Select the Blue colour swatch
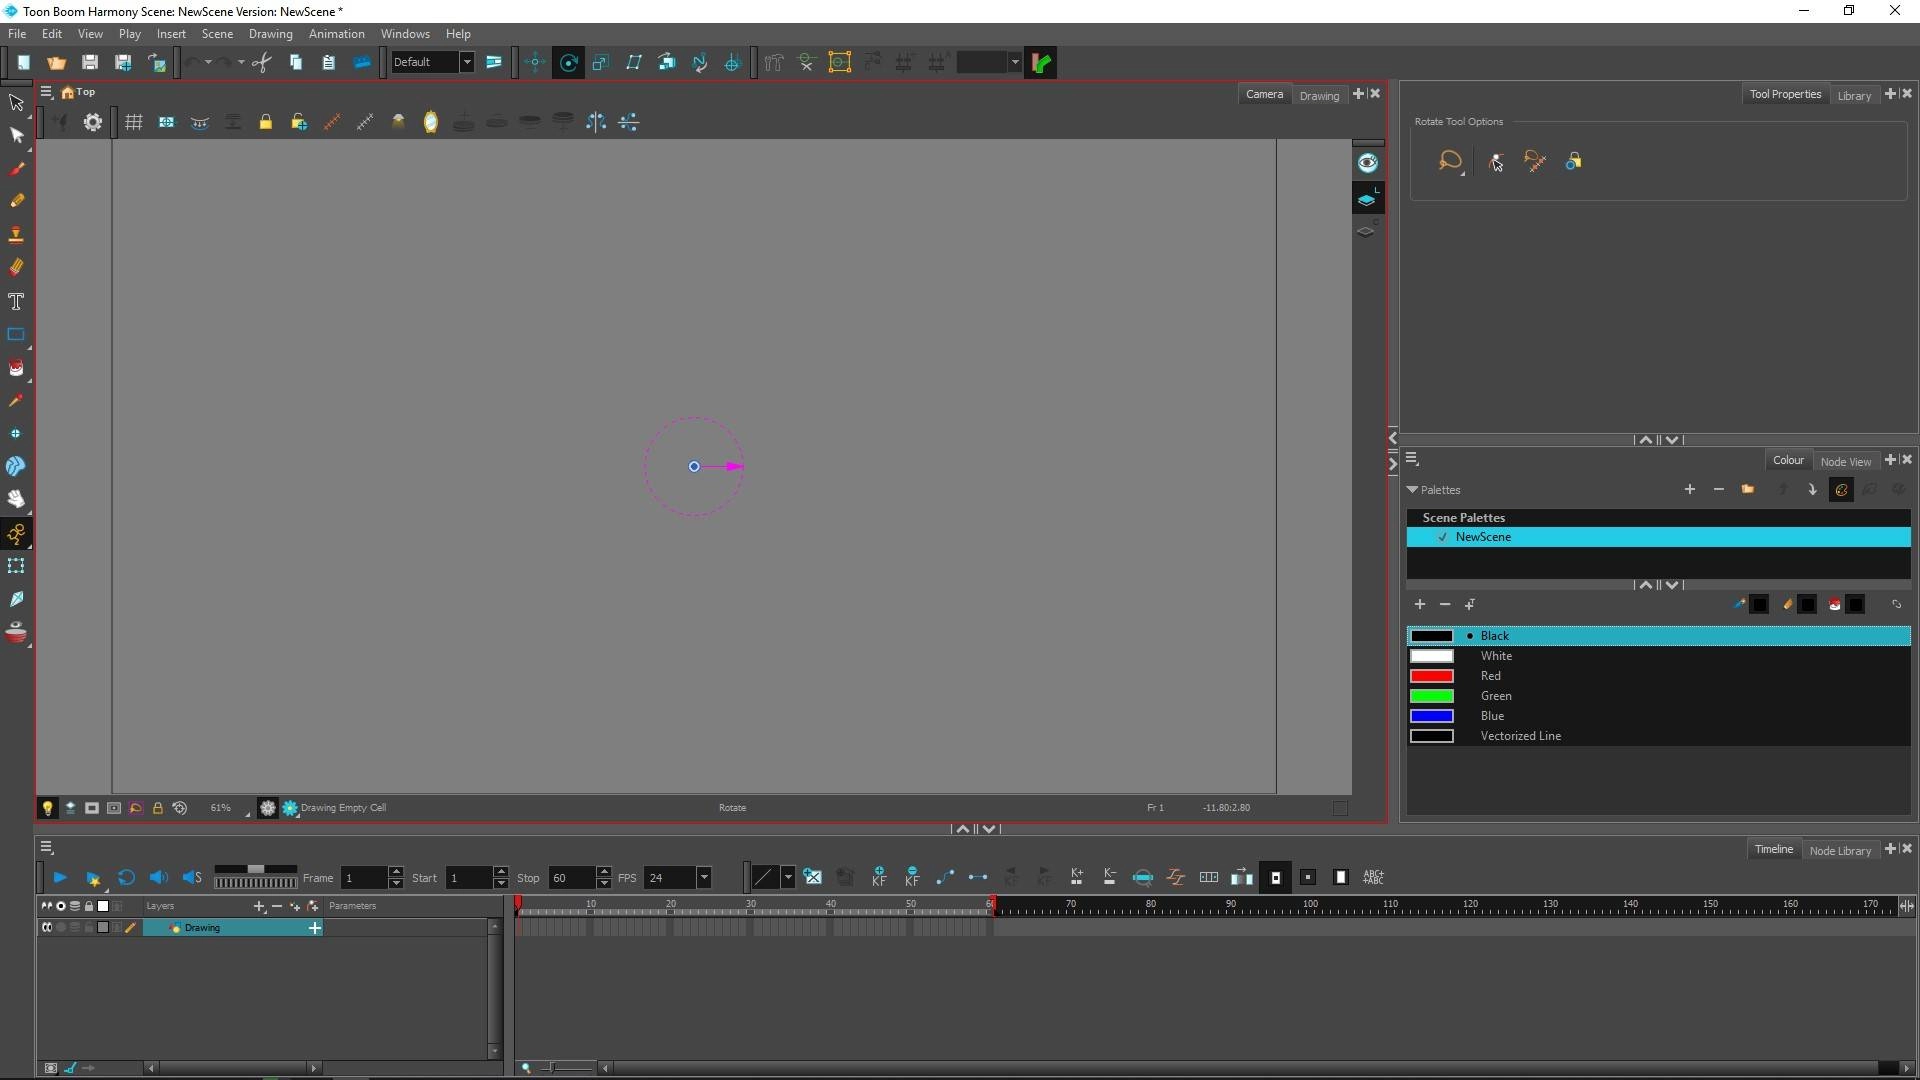The width and height of the screenshot is (1920, 1080). click(x=1431, y=716)
